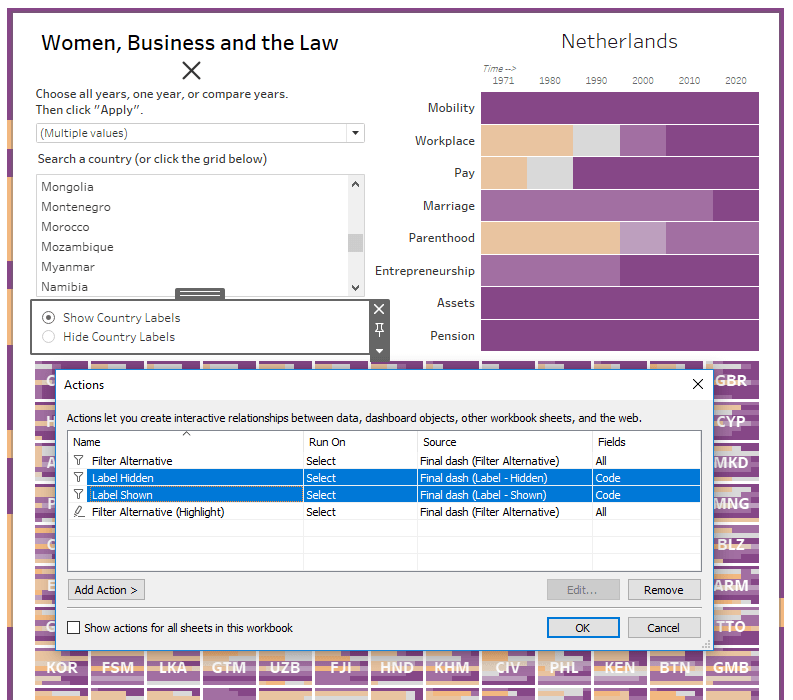The height and width of the screenshot is (700, 793).
Task: Click the pin icon on the label container
Action: (x=379, y=330)
